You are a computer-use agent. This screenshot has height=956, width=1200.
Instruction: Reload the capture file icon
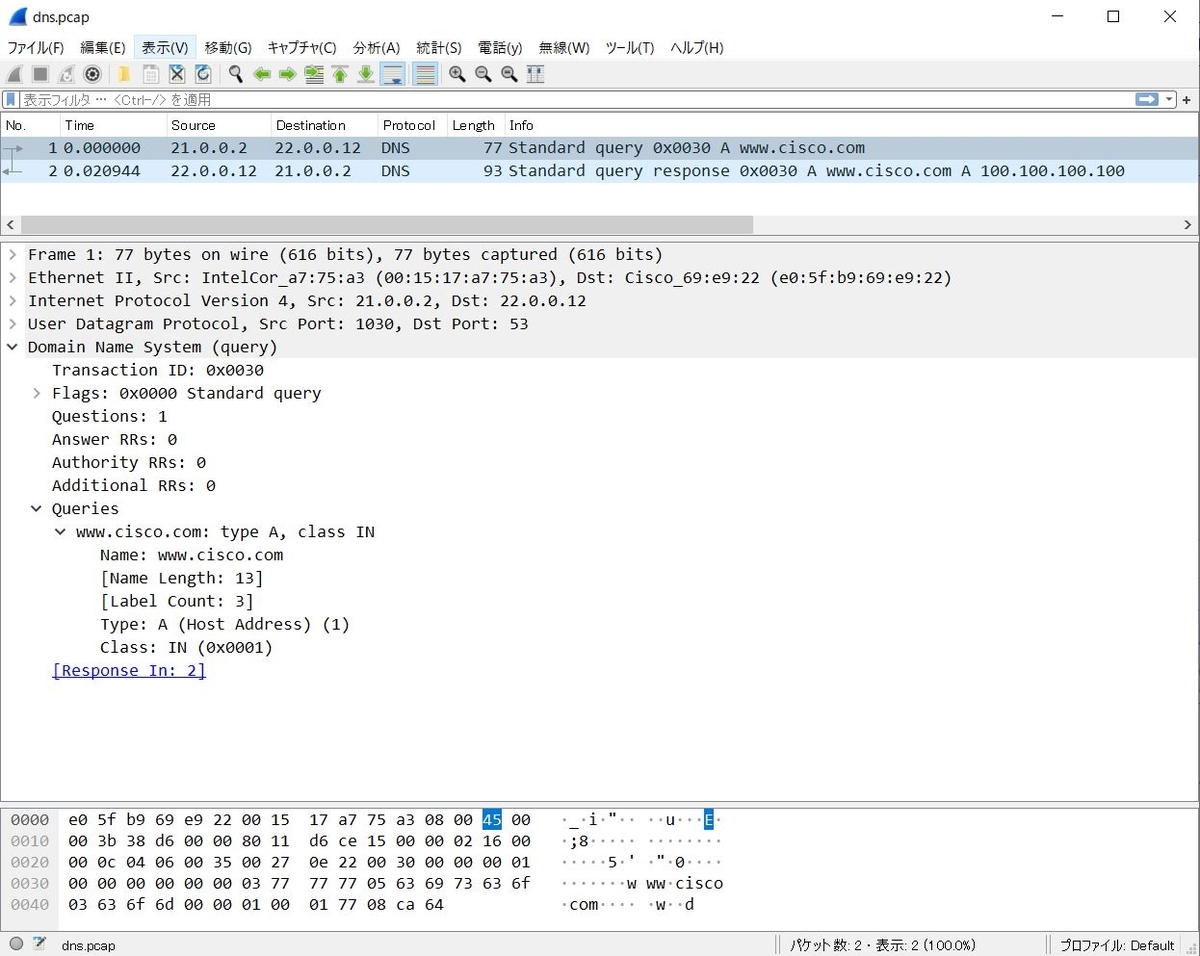click(203, 74)
